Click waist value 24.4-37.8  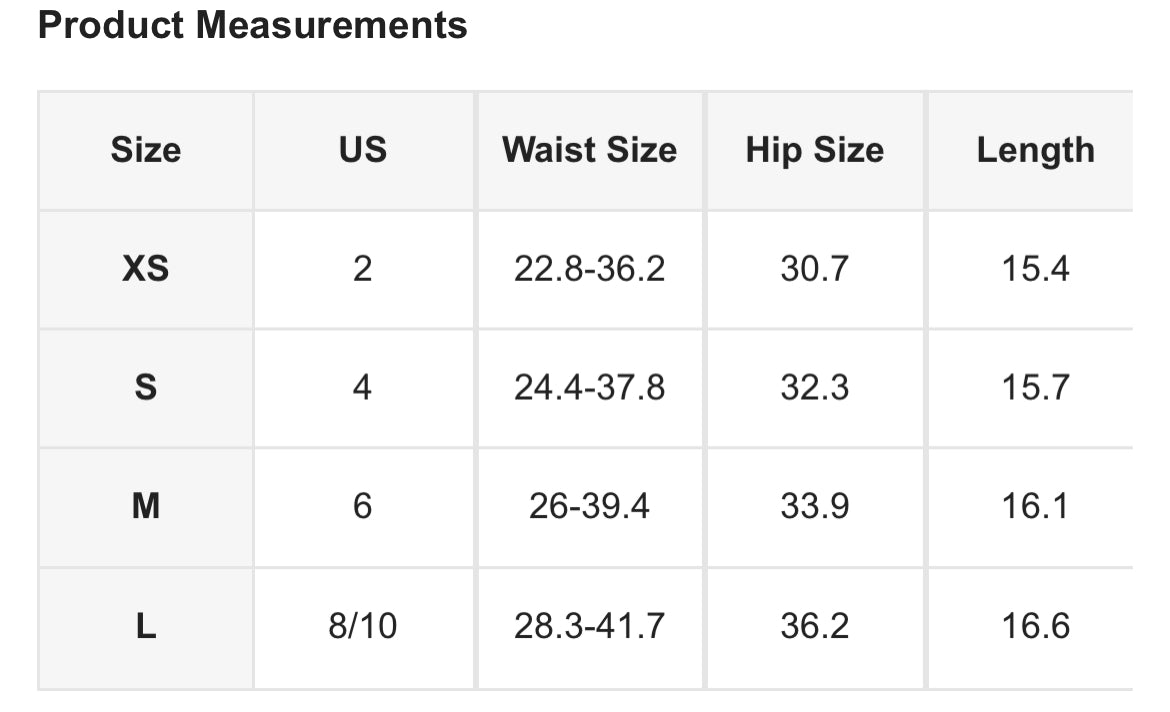coord(589,387)
